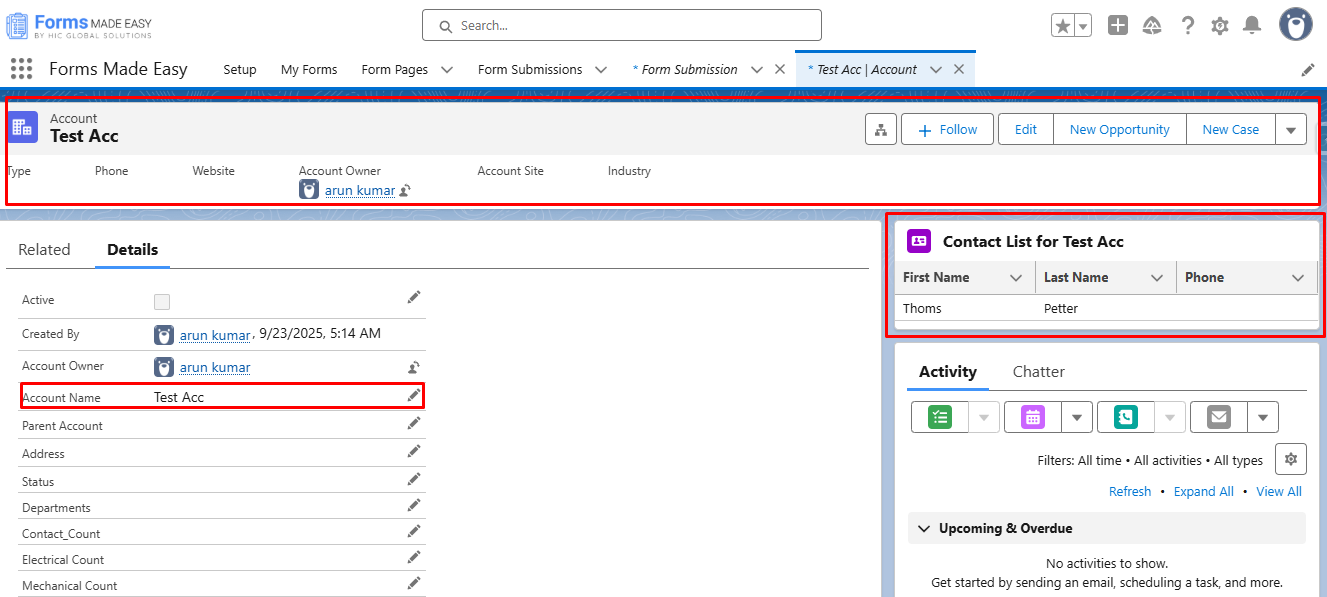1327x597 pixels.
Task: Click the account hierarchy icon
Action: [x=880, y=130]
